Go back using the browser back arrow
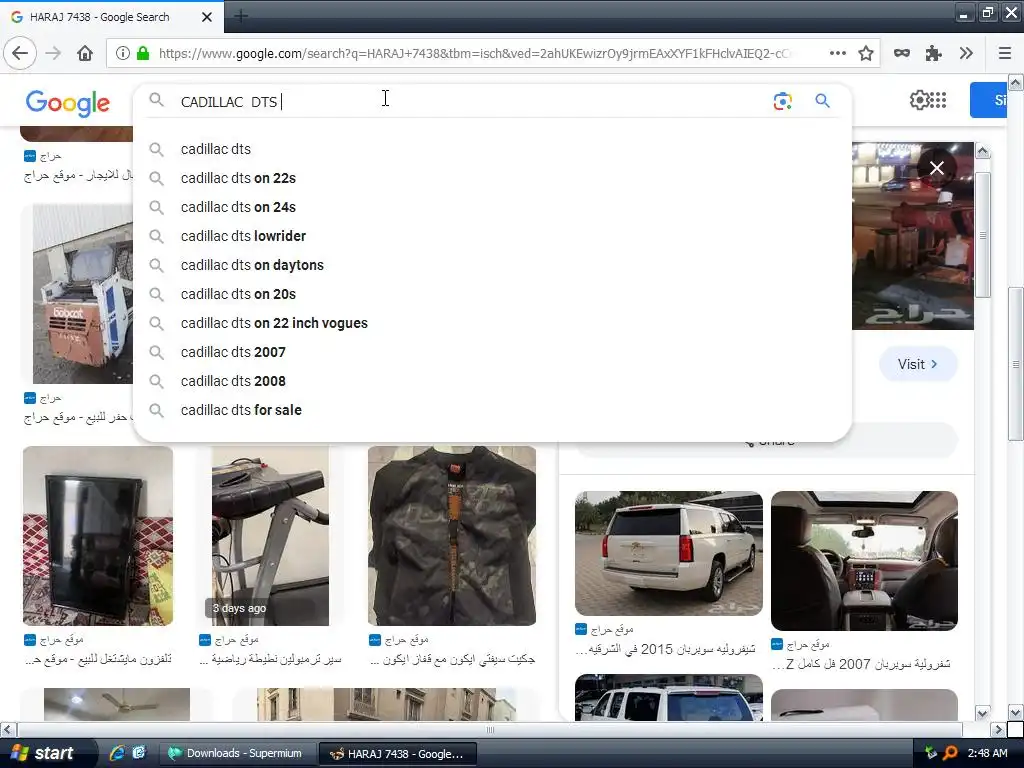Viewport: 1024px width, 768px height. [20, 53]
